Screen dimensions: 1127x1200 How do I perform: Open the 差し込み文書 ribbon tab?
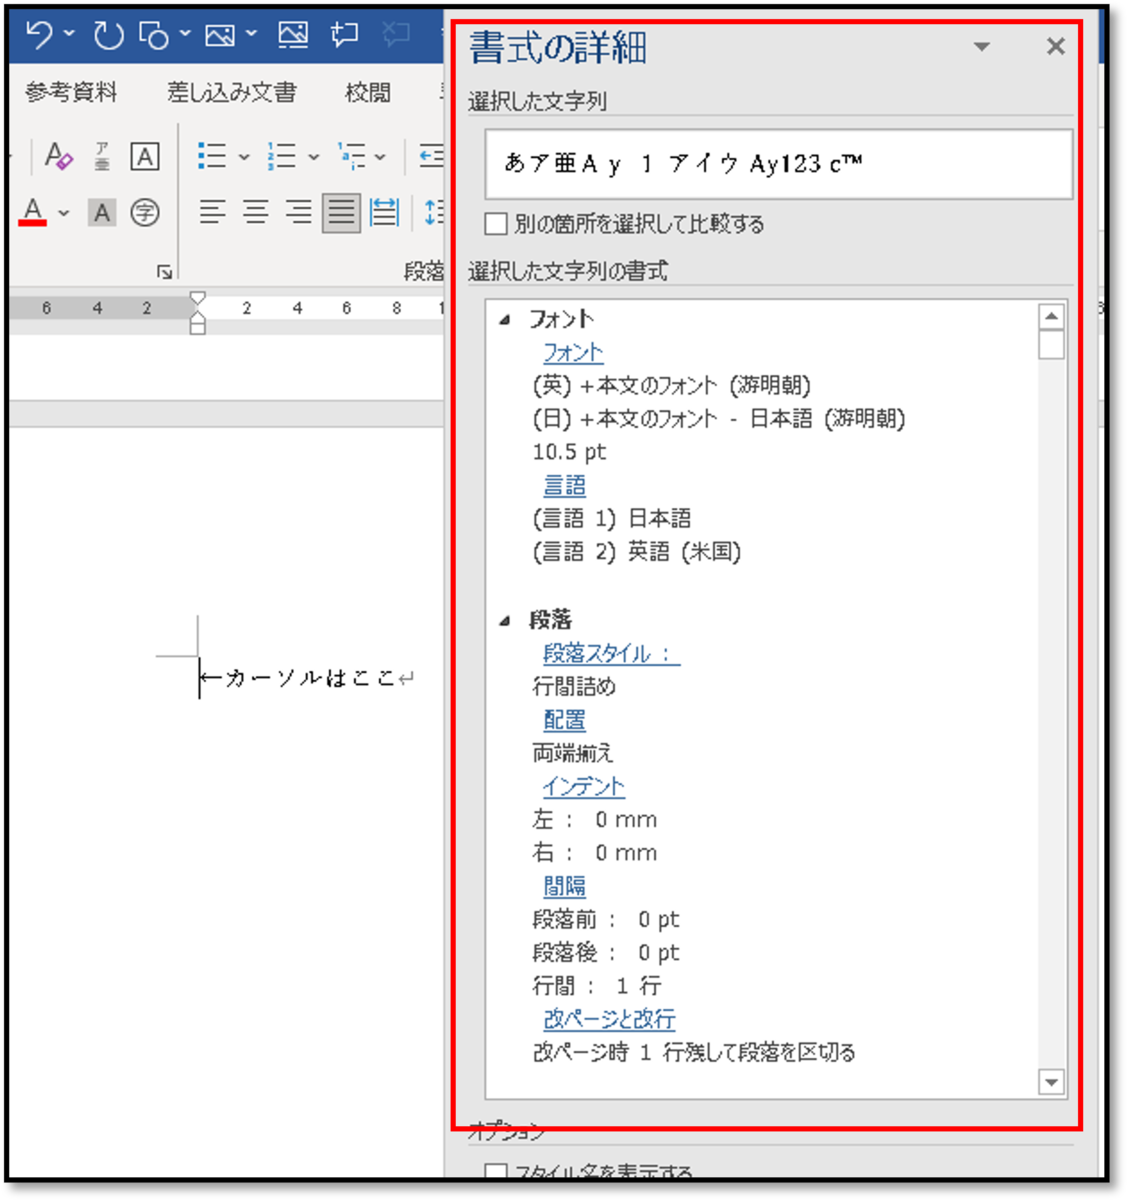click(232, 92)
